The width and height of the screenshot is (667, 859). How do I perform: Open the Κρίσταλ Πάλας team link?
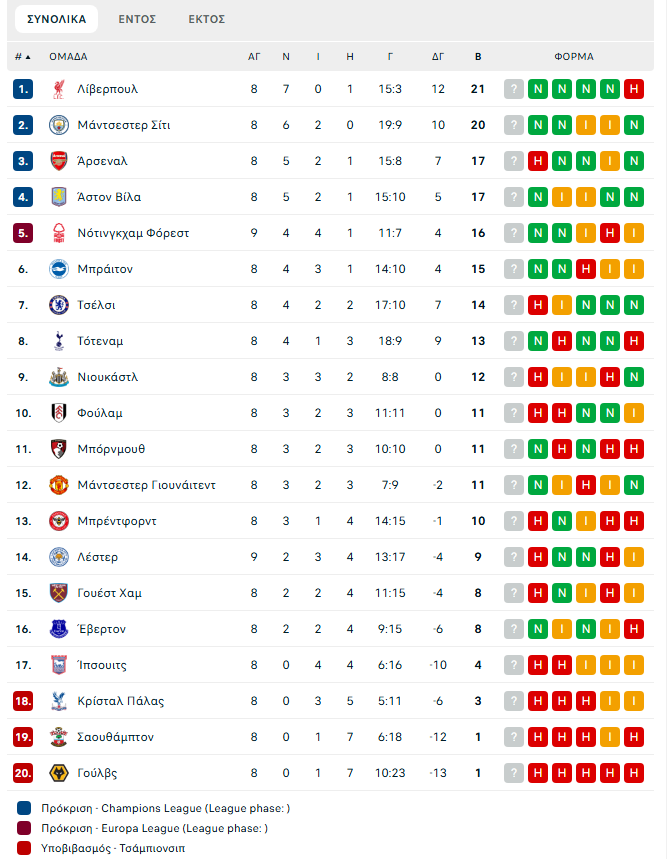click(x=120, y=701)
